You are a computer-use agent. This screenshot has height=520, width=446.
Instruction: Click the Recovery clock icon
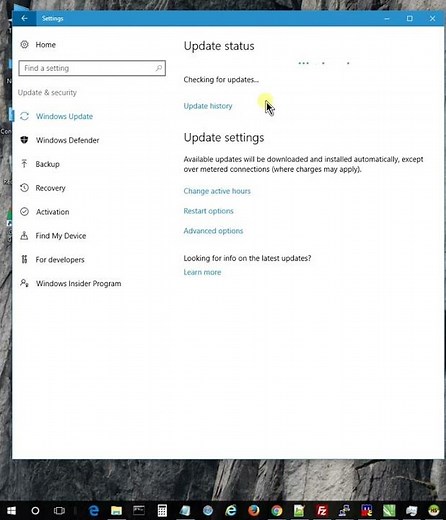click(24, 188)
